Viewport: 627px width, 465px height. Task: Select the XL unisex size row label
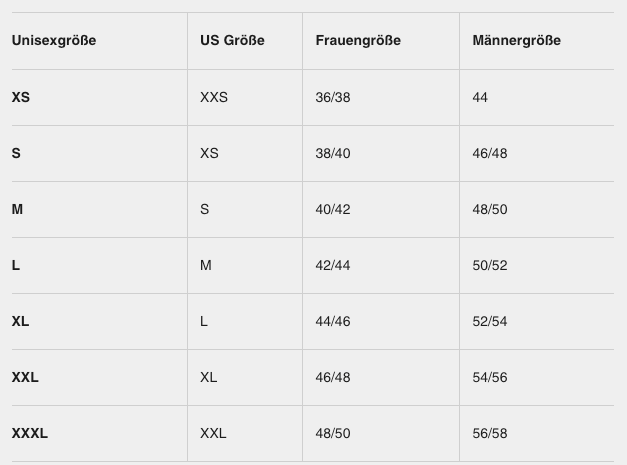point(21,322)
